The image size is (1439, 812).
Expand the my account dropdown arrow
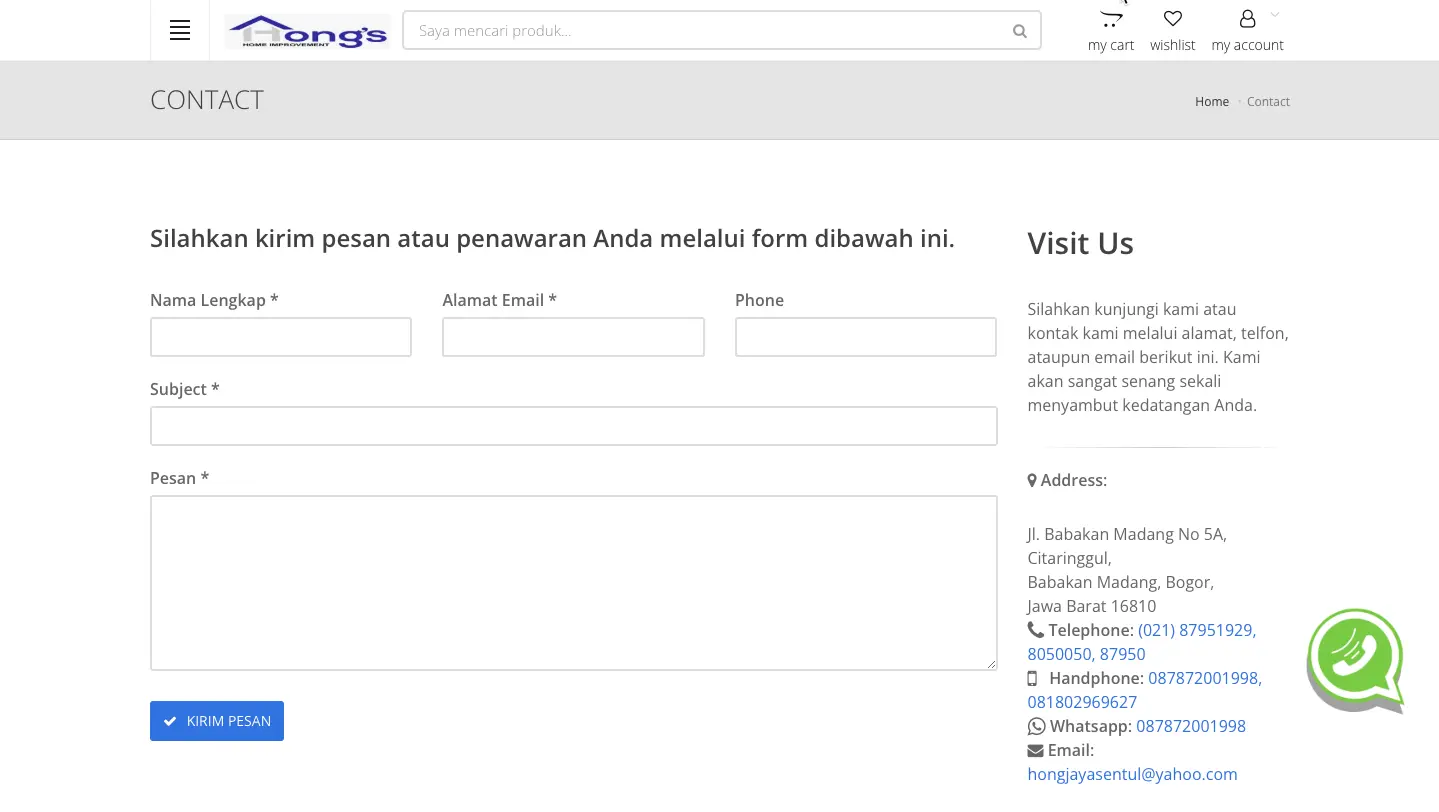pyautogui.click(x=1275, y=14)
